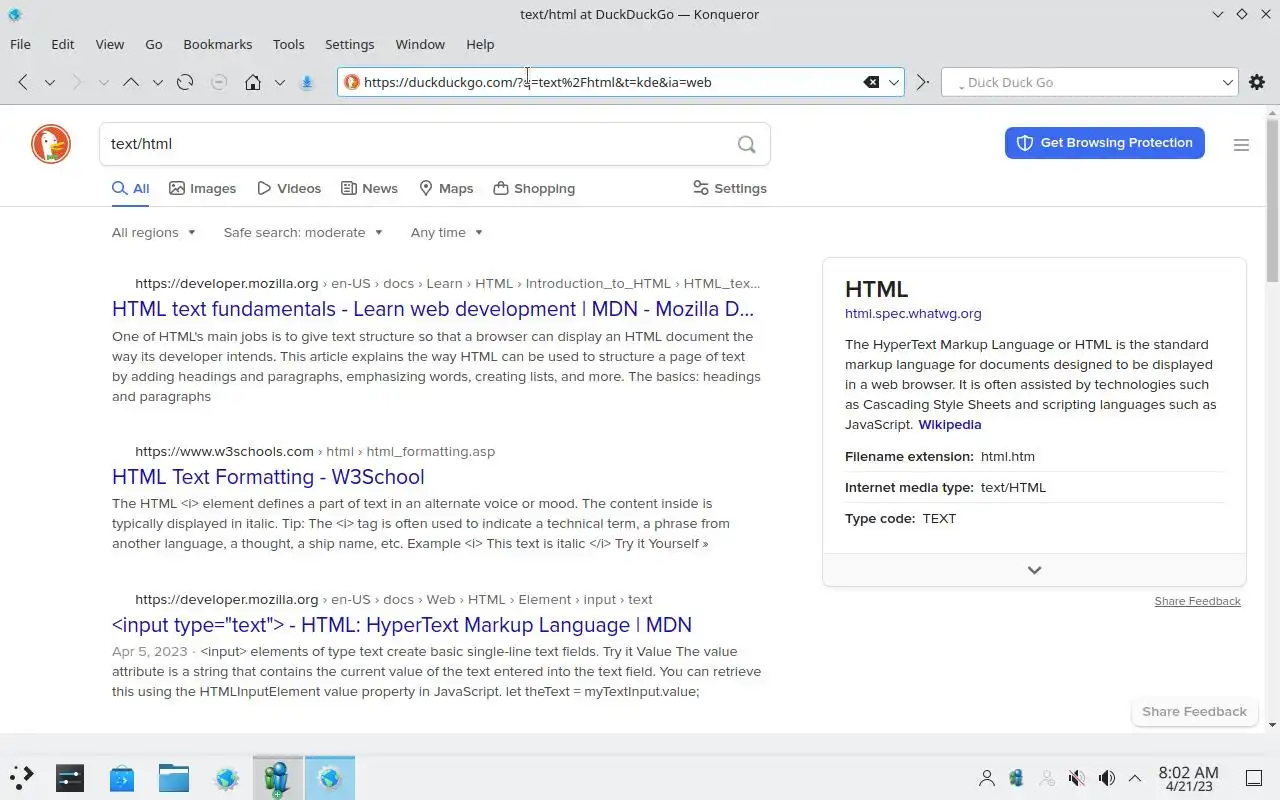
Task: Click the DuckDuckGo duck logo
Action: click(x=51, y=144)
